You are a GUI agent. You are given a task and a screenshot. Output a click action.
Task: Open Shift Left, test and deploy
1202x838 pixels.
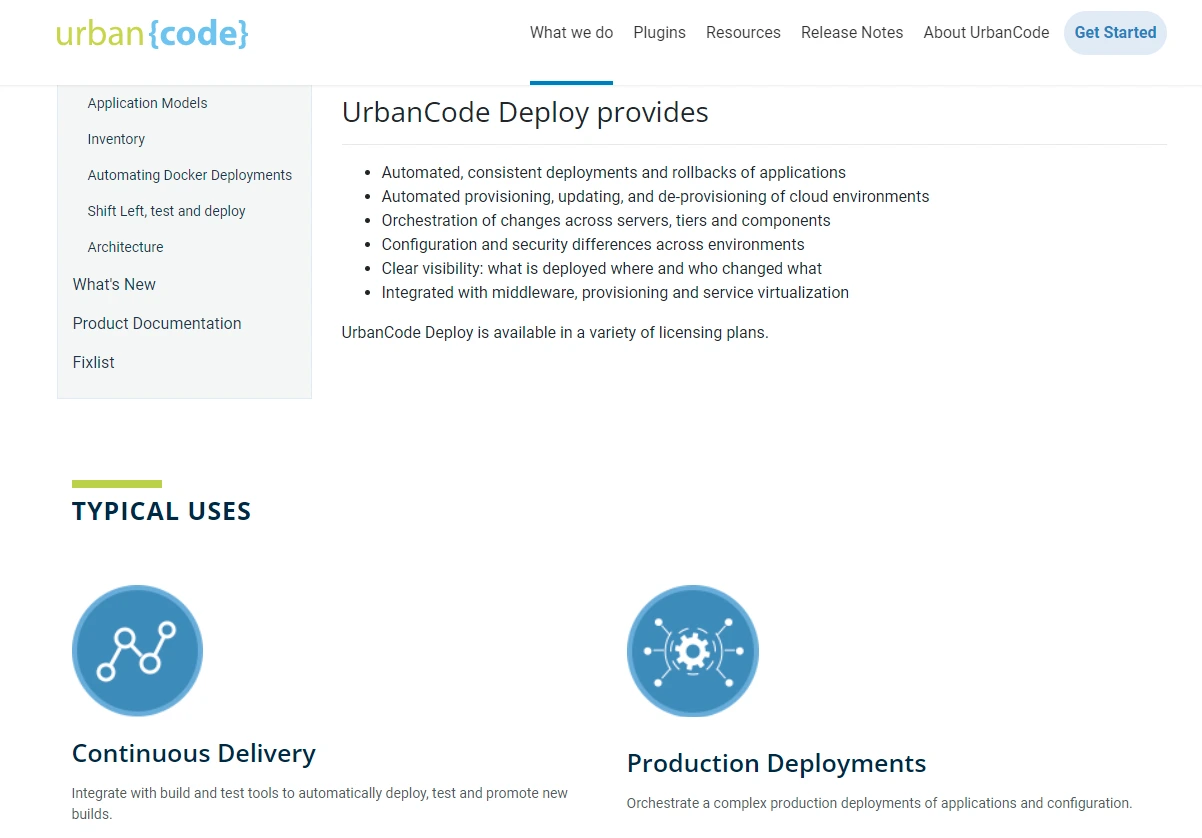166,211
